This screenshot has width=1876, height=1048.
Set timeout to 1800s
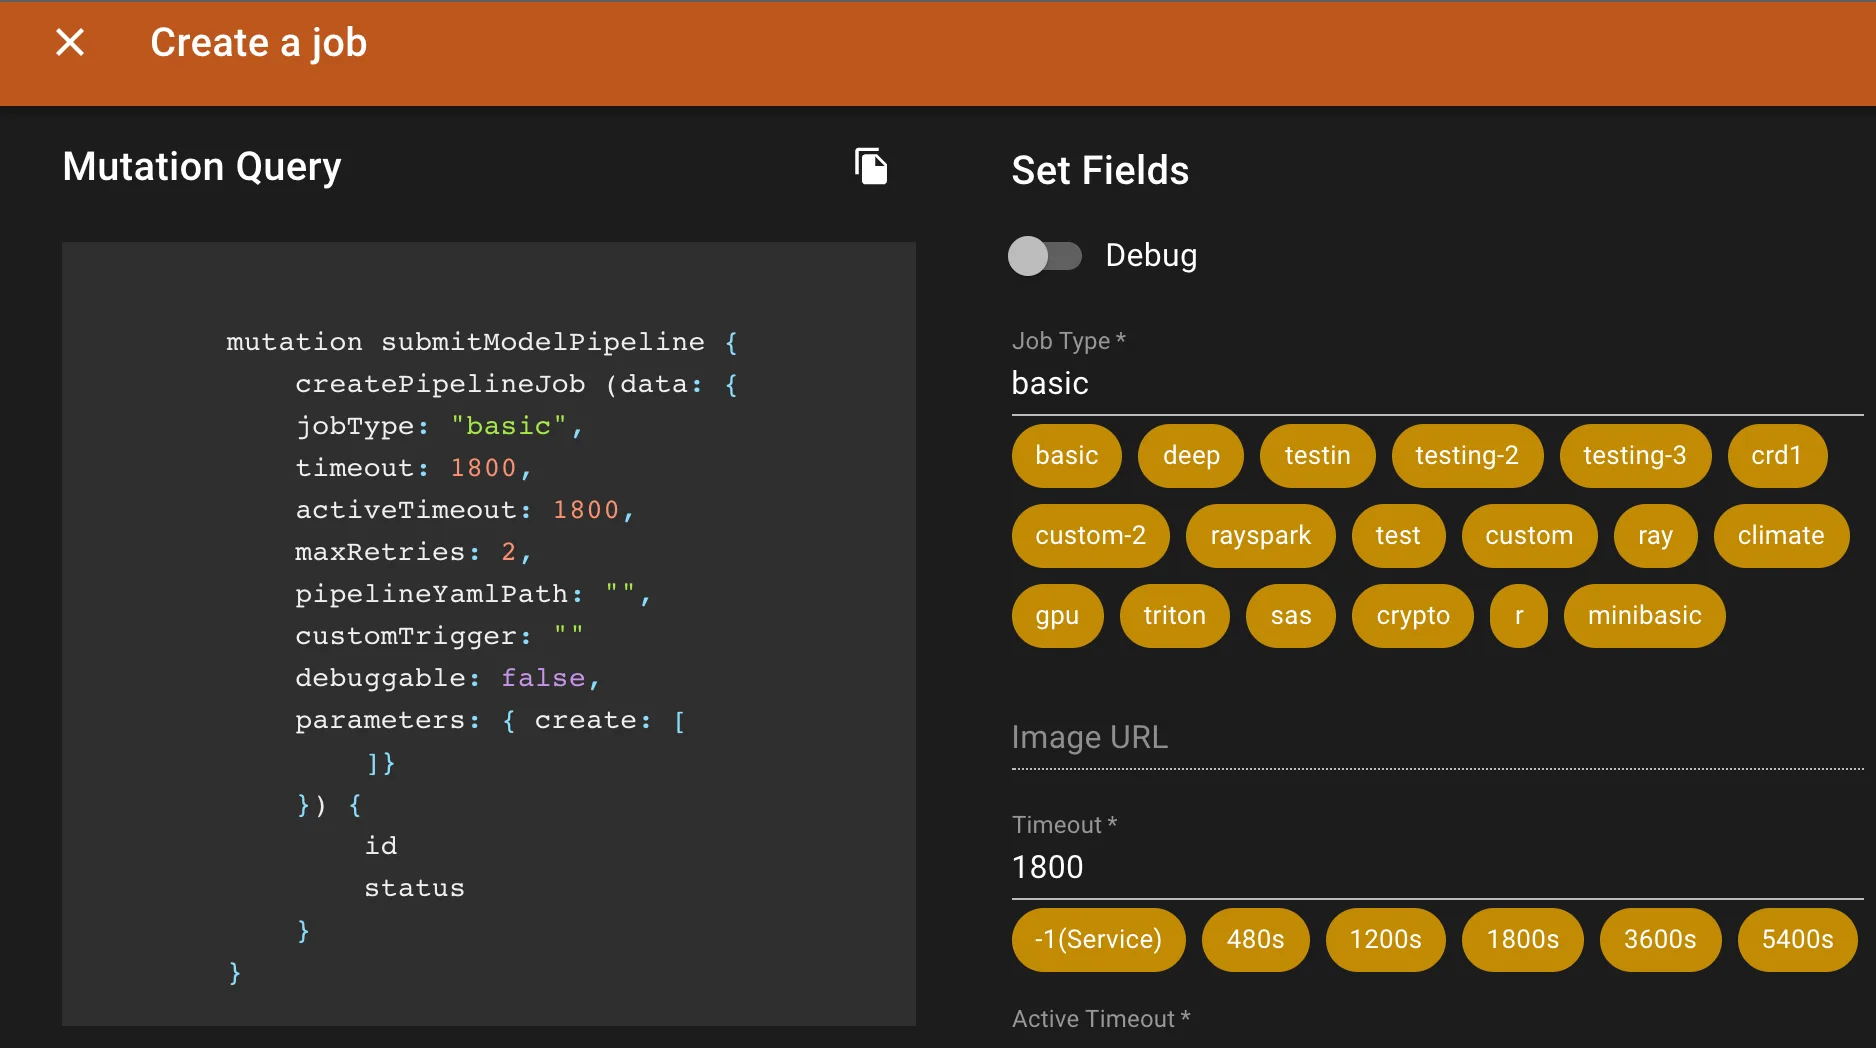1522,940
